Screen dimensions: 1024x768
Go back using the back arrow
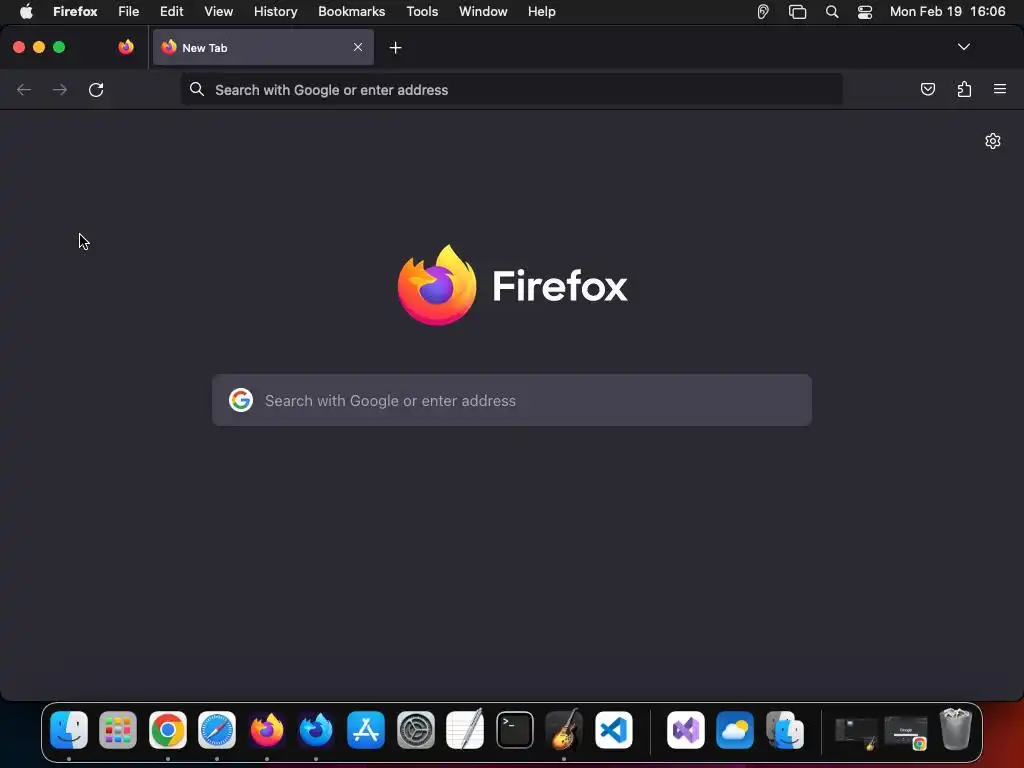(x=24, y=89)
